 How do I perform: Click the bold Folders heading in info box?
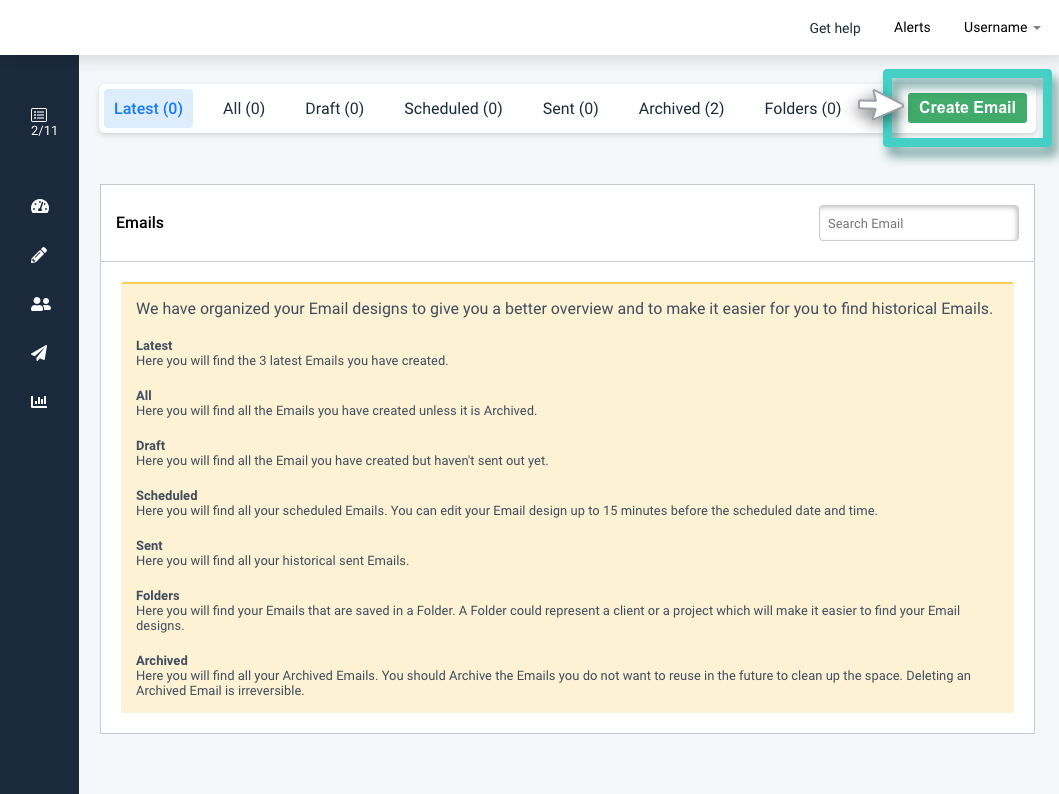tap(157, 596)
